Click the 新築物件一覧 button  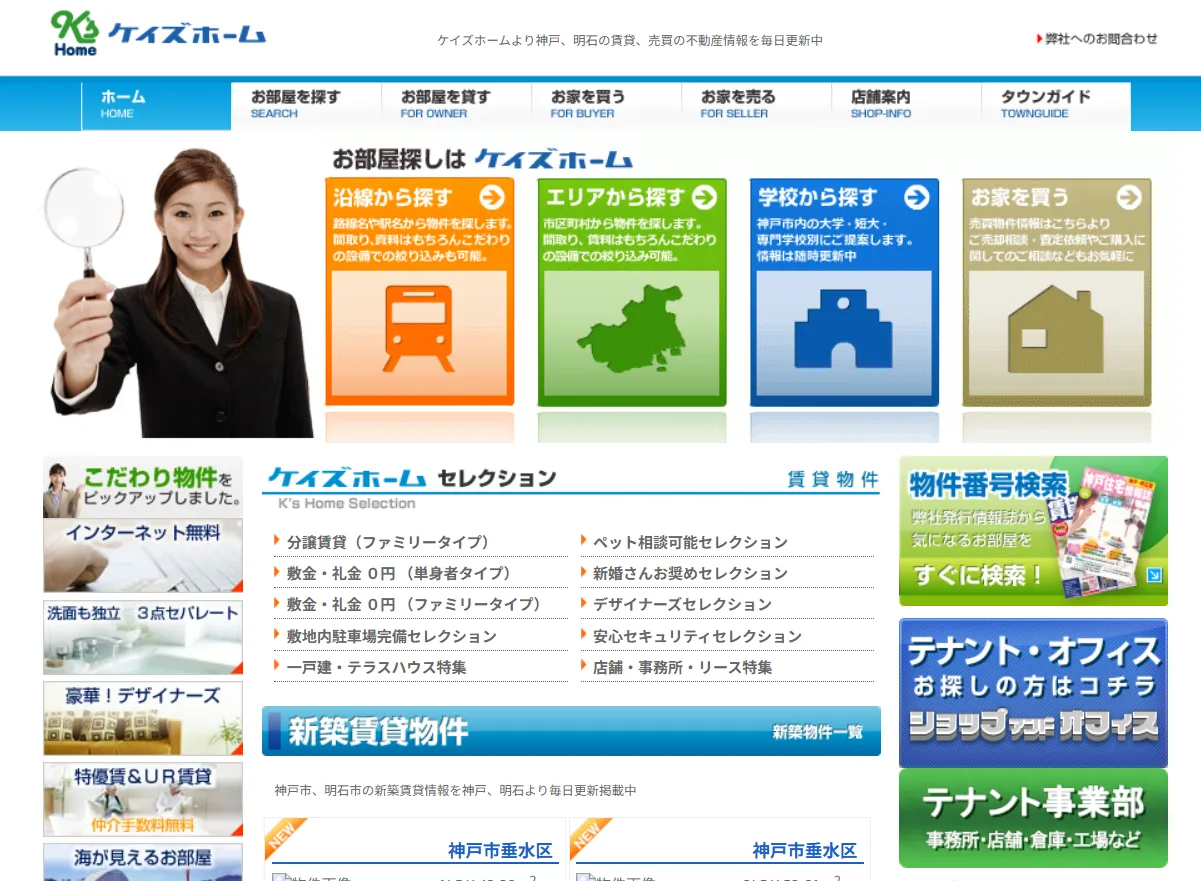(x=817, y=732)
